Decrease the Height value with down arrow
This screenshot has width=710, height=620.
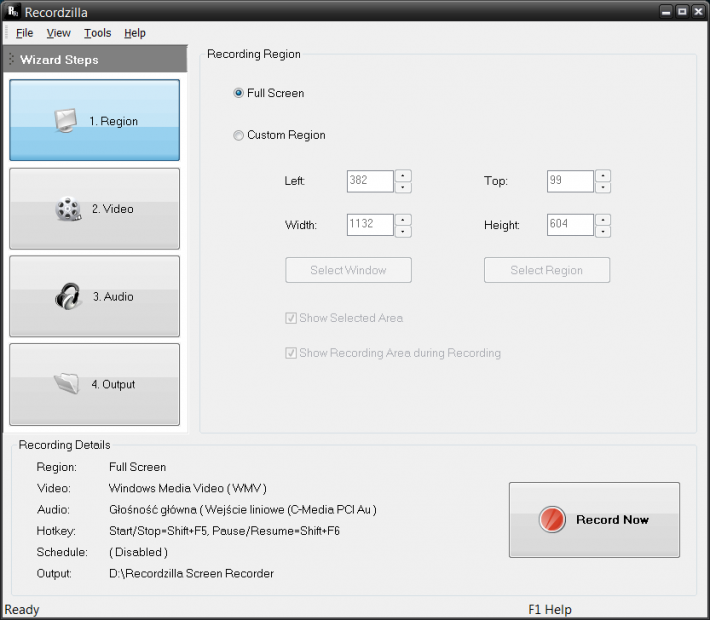603,231
